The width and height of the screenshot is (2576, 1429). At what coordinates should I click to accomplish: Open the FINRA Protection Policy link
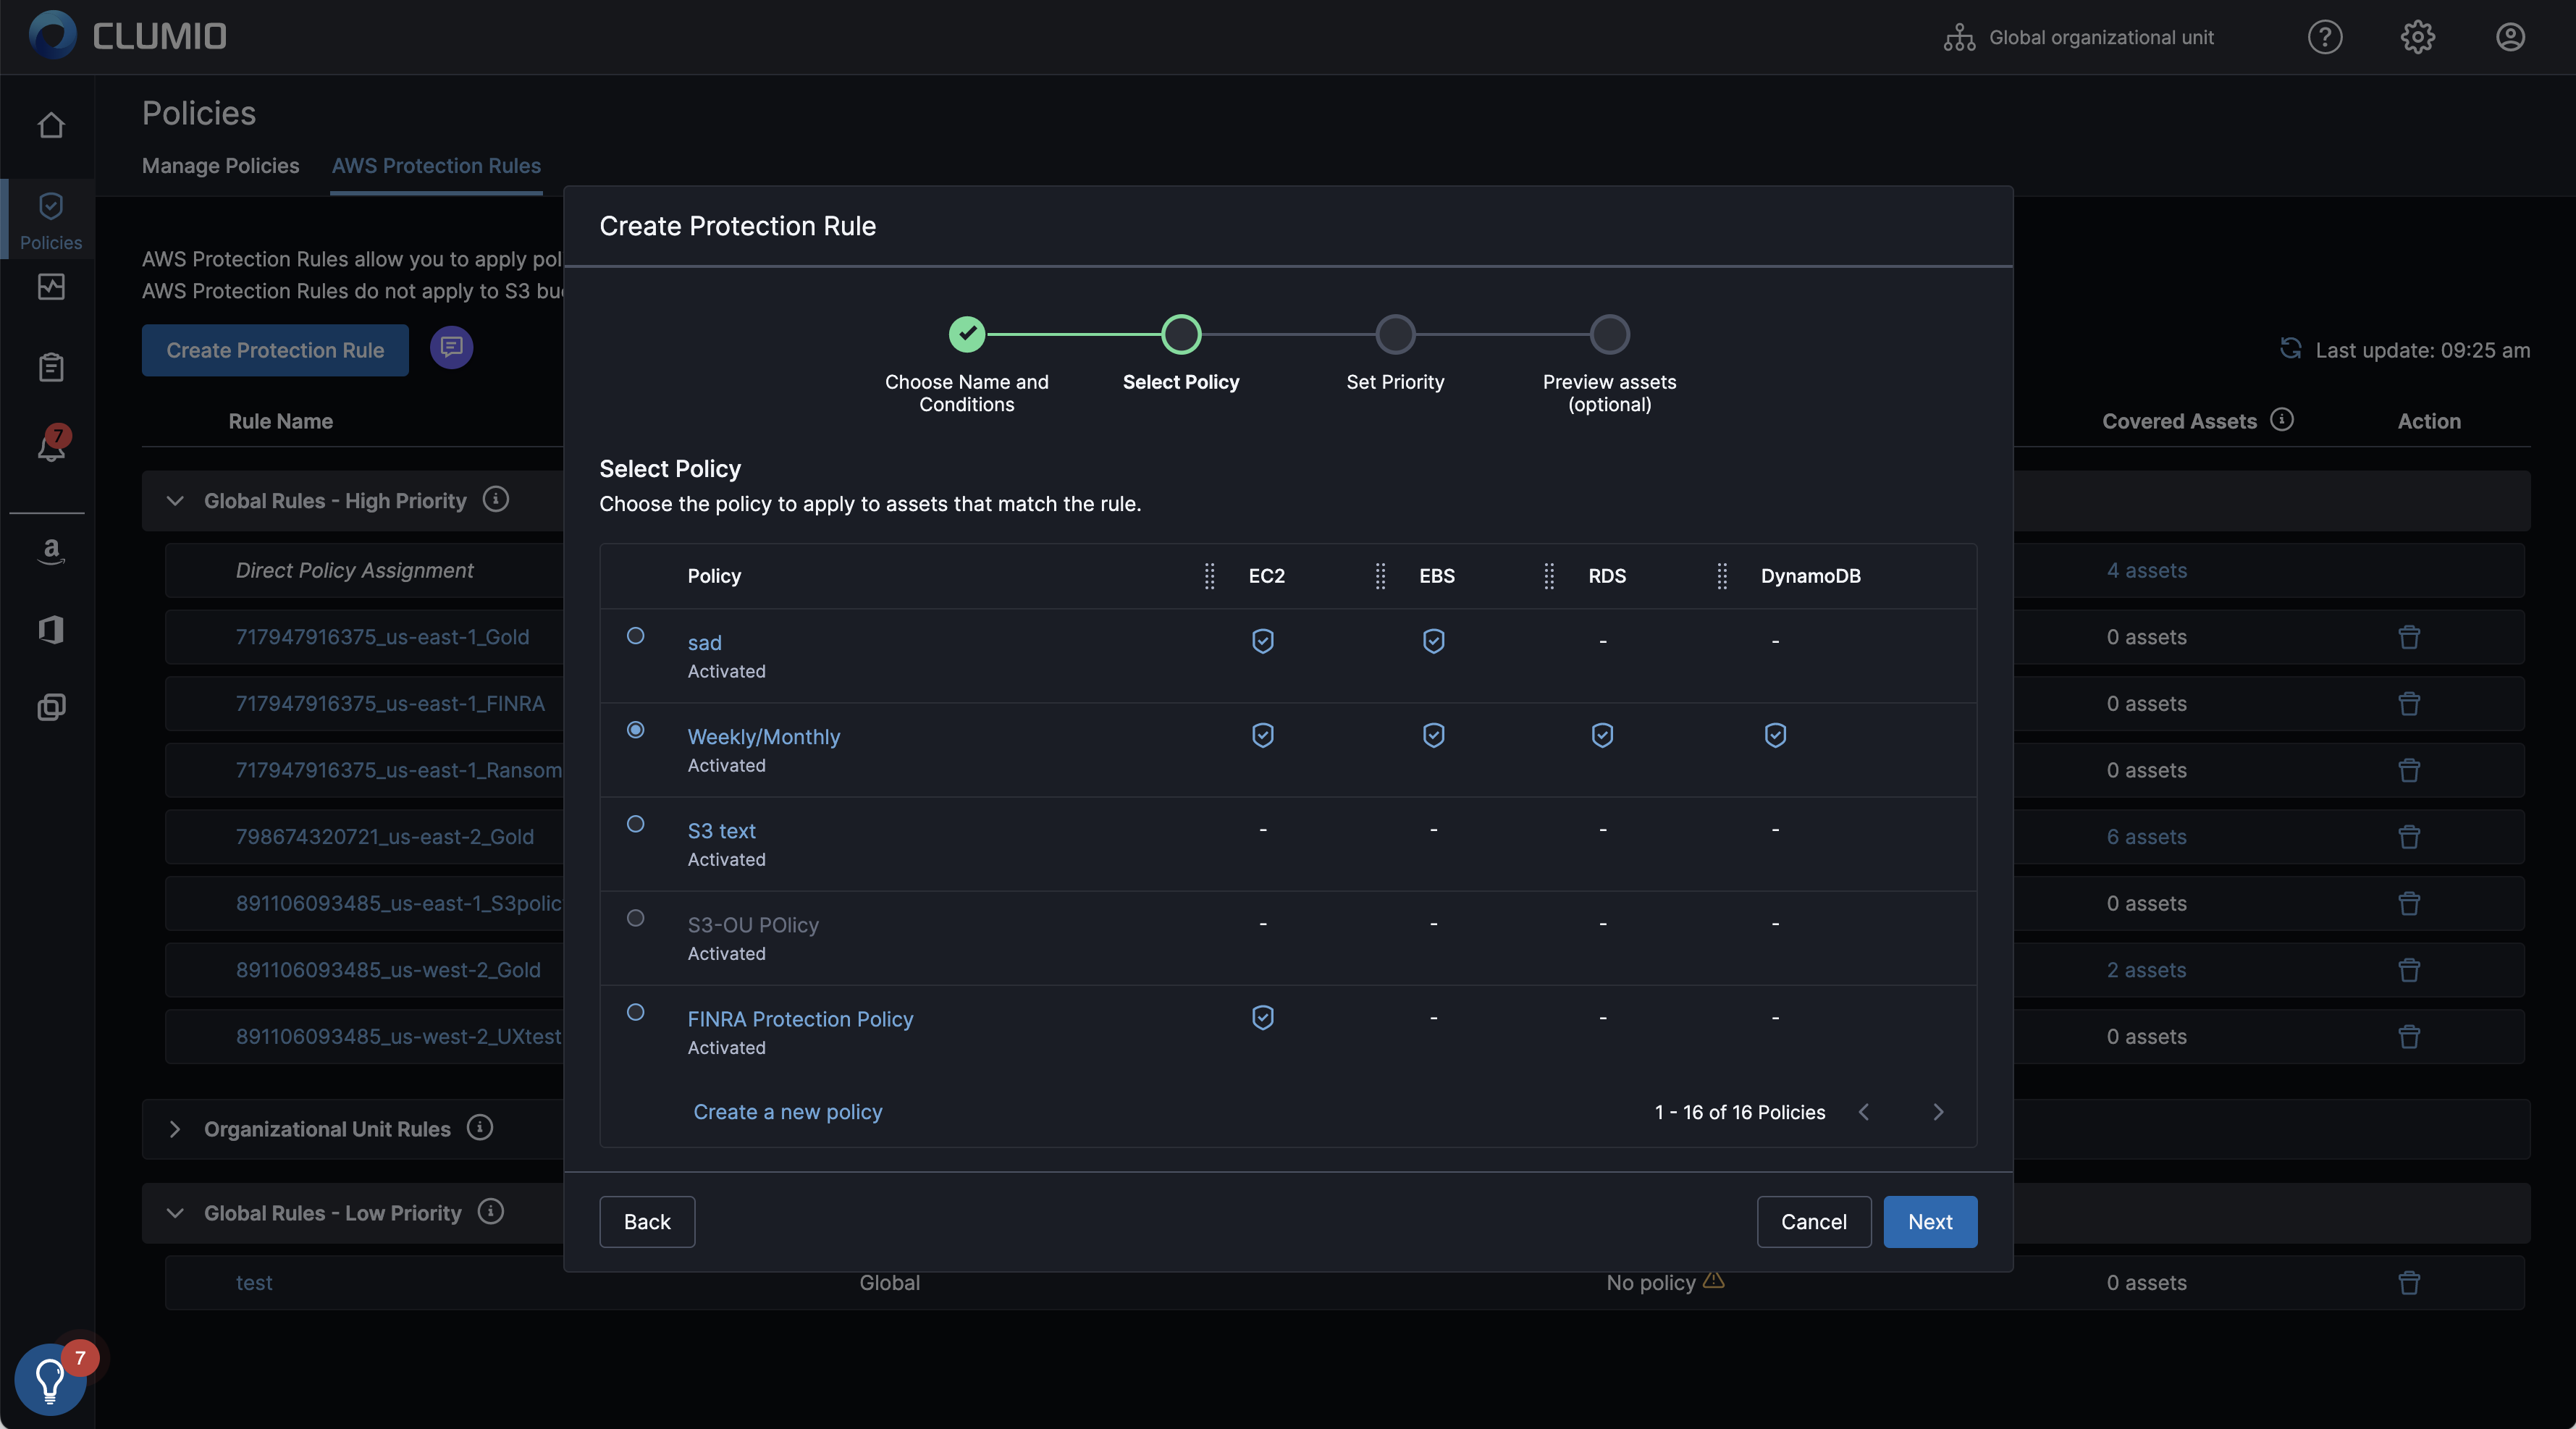tap(800, 1019)
